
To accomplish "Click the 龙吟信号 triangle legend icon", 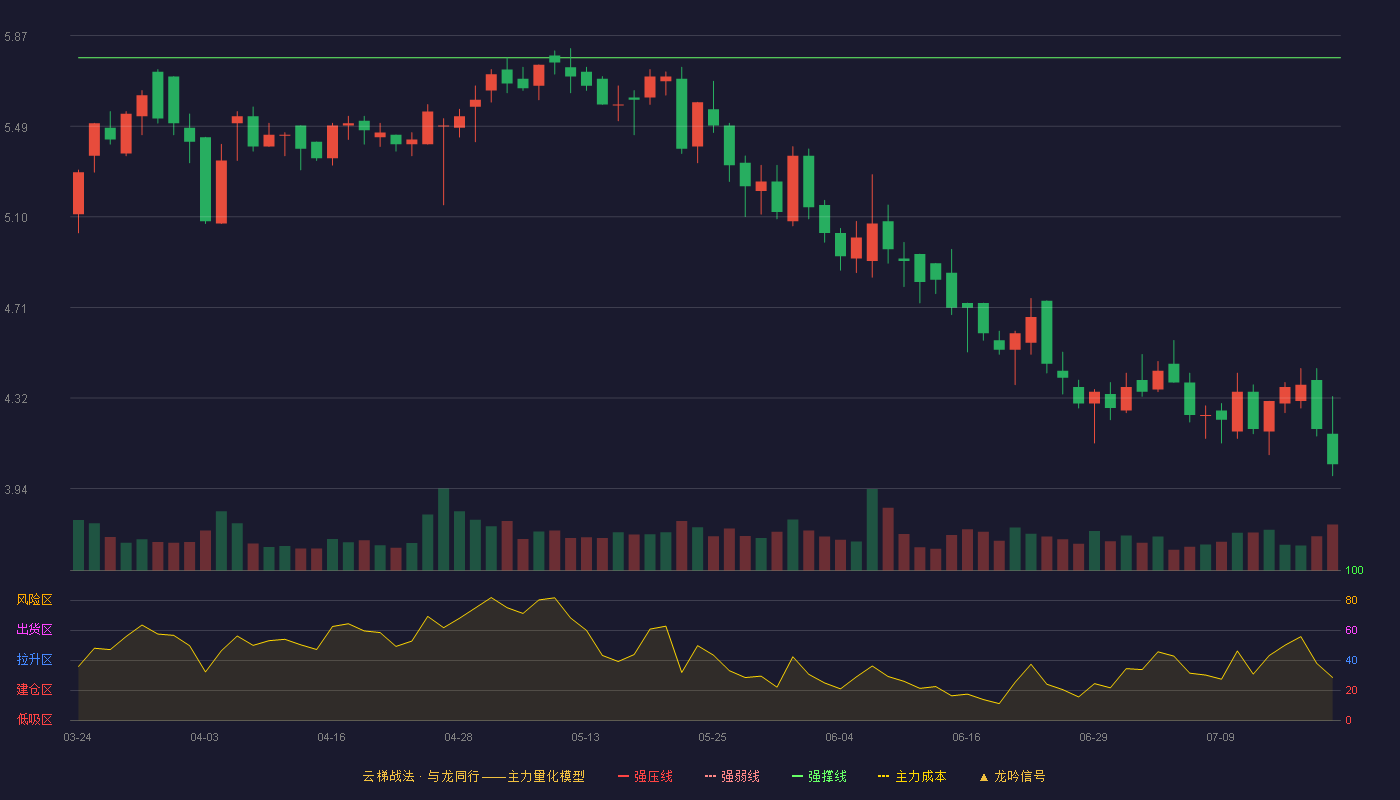I will pos(983,776).
